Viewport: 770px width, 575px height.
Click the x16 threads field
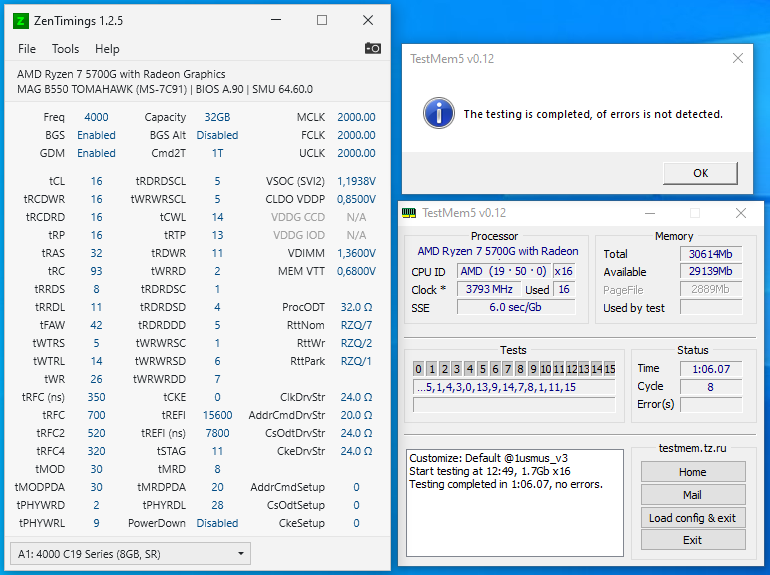click(x=564, y=271)
